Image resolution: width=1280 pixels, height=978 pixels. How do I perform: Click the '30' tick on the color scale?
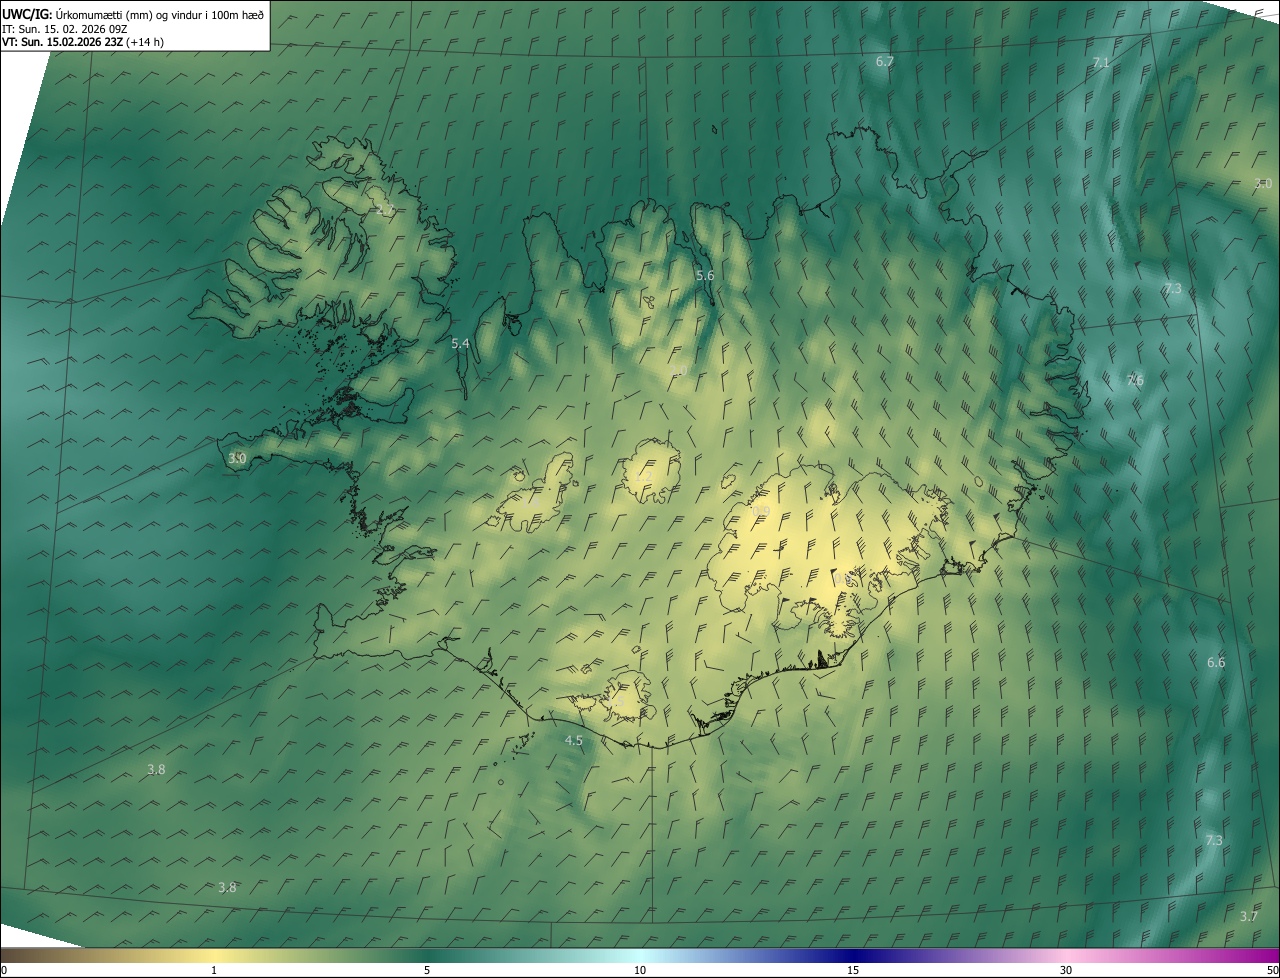coord(1066,970)
